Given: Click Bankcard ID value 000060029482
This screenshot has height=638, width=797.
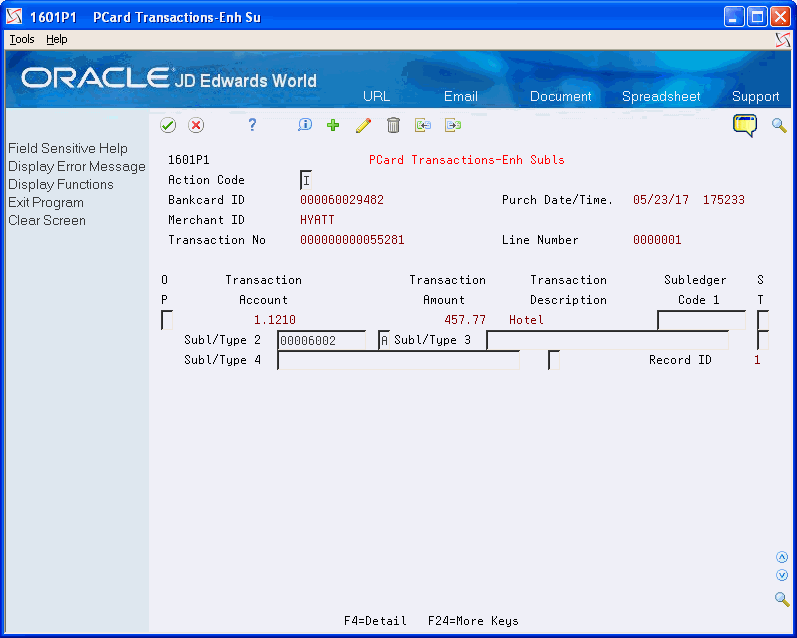Looking at the screenshot, I should 342,200.
